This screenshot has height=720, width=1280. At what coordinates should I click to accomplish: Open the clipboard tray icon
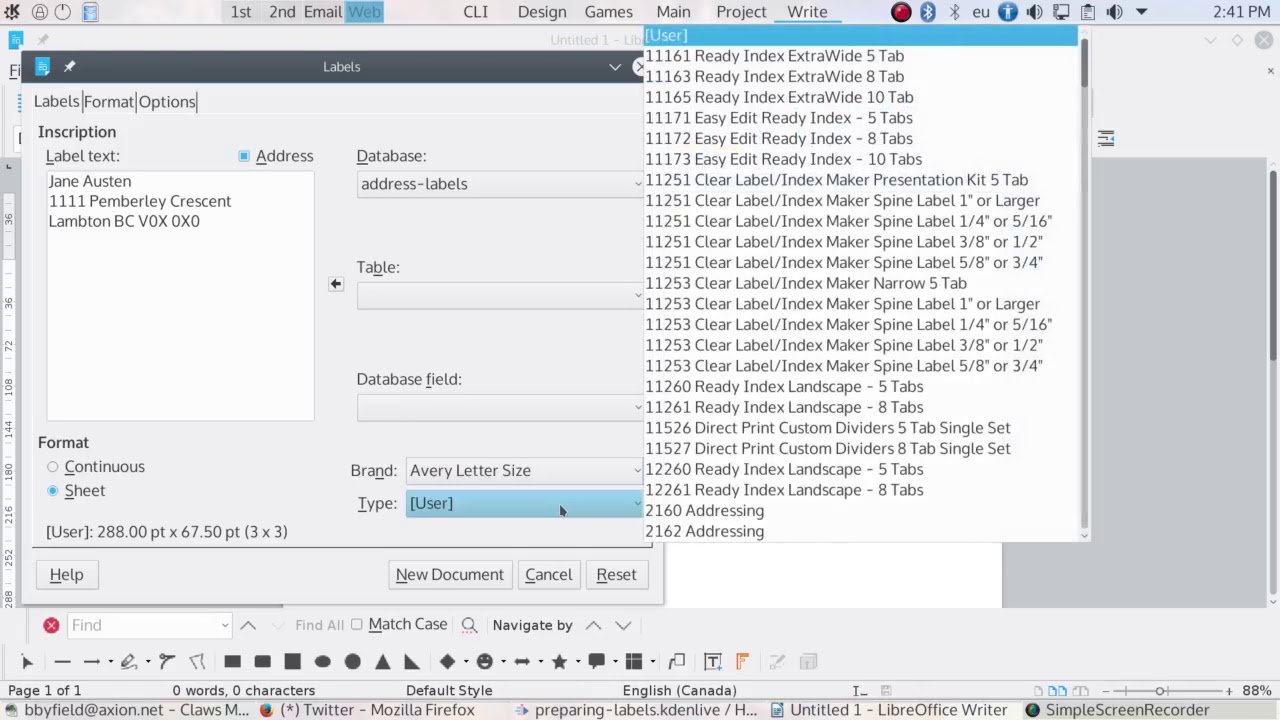click(x=1088, y=12)
